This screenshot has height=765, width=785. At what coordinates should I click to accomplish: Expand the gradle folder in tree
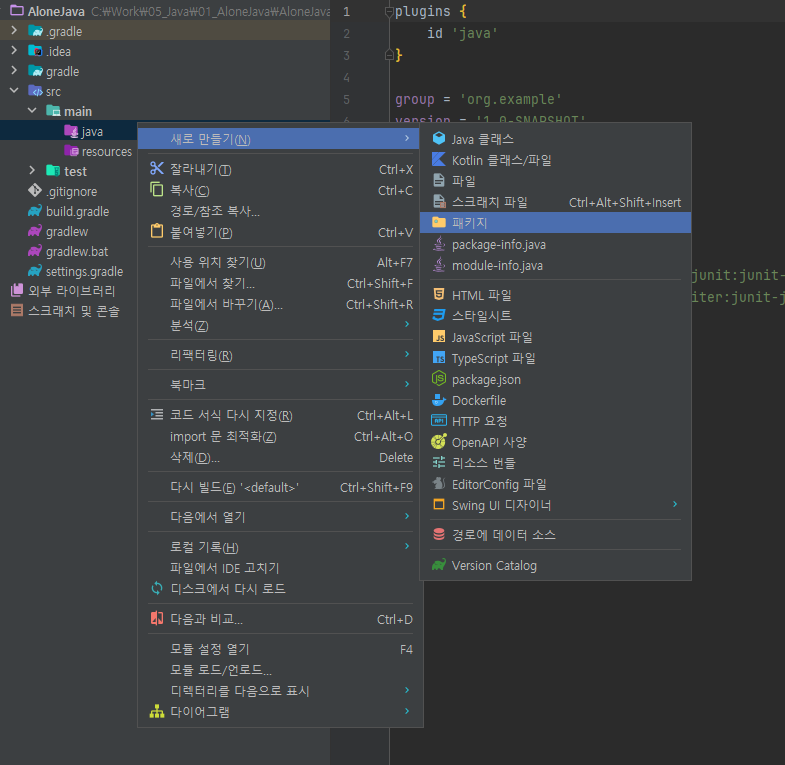point(14,71)
